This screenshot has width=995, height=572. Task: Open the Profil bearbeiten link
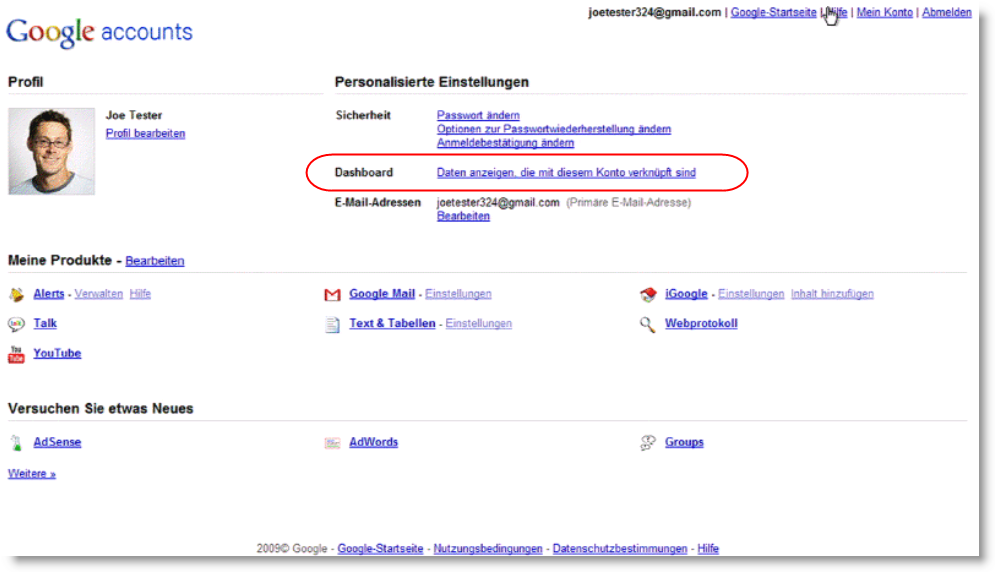[145, 133]
